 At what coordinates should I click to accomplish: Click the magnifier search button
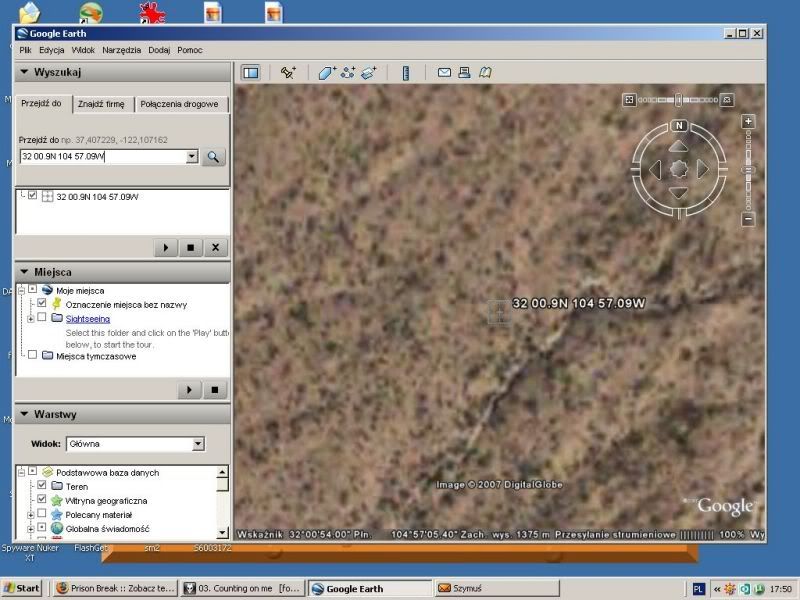pos(213,157)
